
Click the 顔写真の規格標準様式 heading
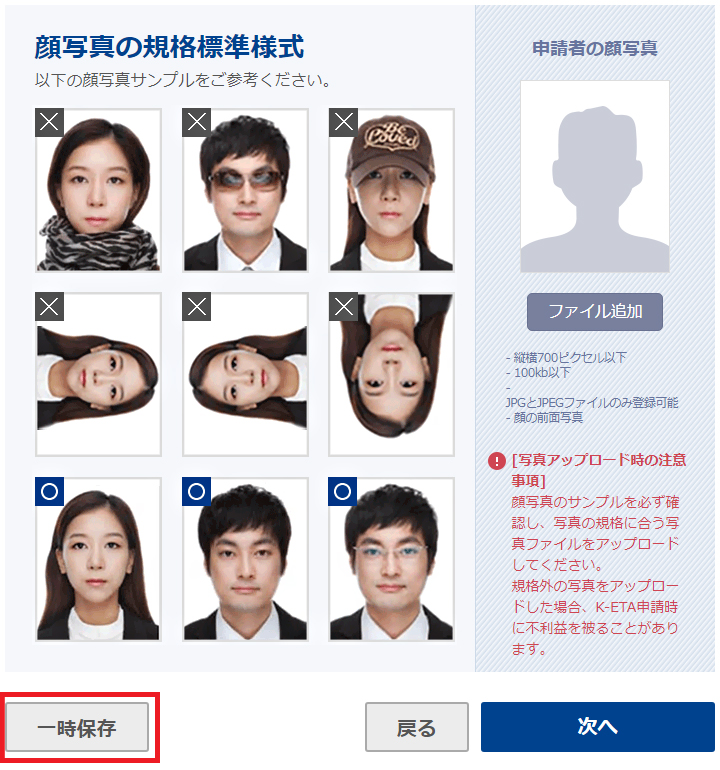click(x=169, y=48)
